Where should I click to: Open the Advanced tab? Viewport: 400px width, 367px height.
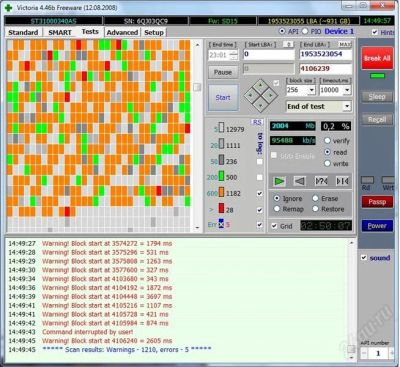[122, 32]
